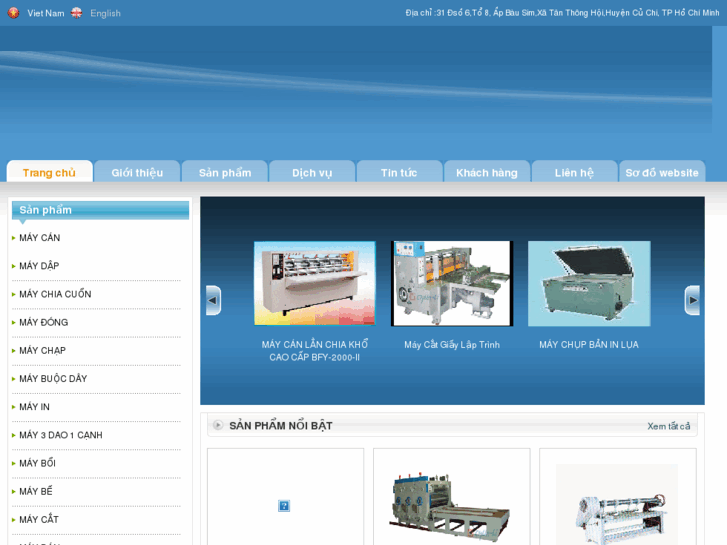The height and width of the screenshot is (545, 727).
Task: Click the UK flag icon
Action: pyautogui.click(x=77, y=13)
